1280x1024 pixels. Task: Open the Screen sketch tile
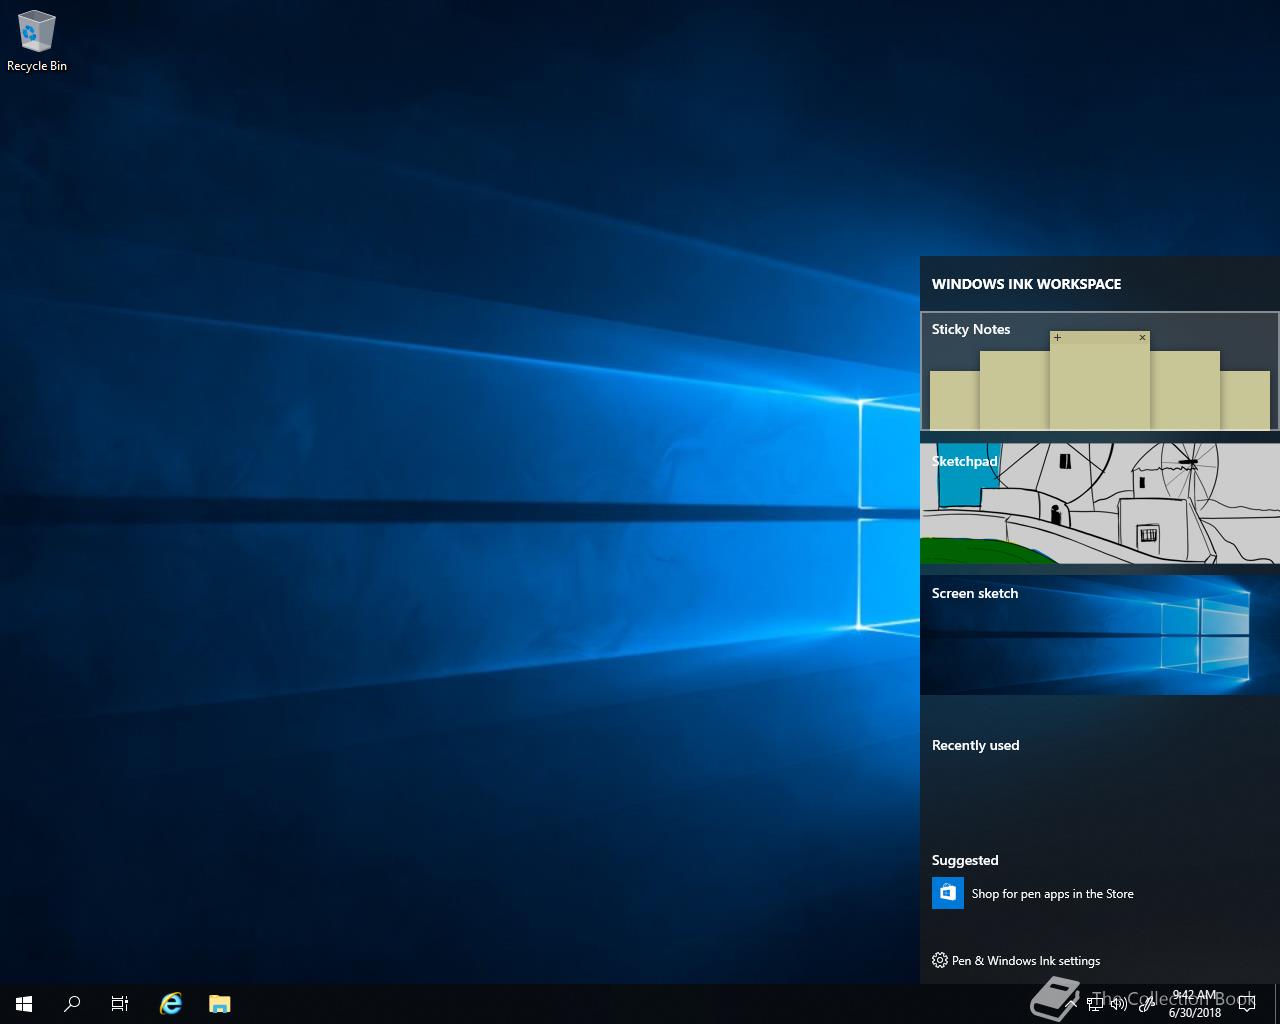tap(1100, 635)
